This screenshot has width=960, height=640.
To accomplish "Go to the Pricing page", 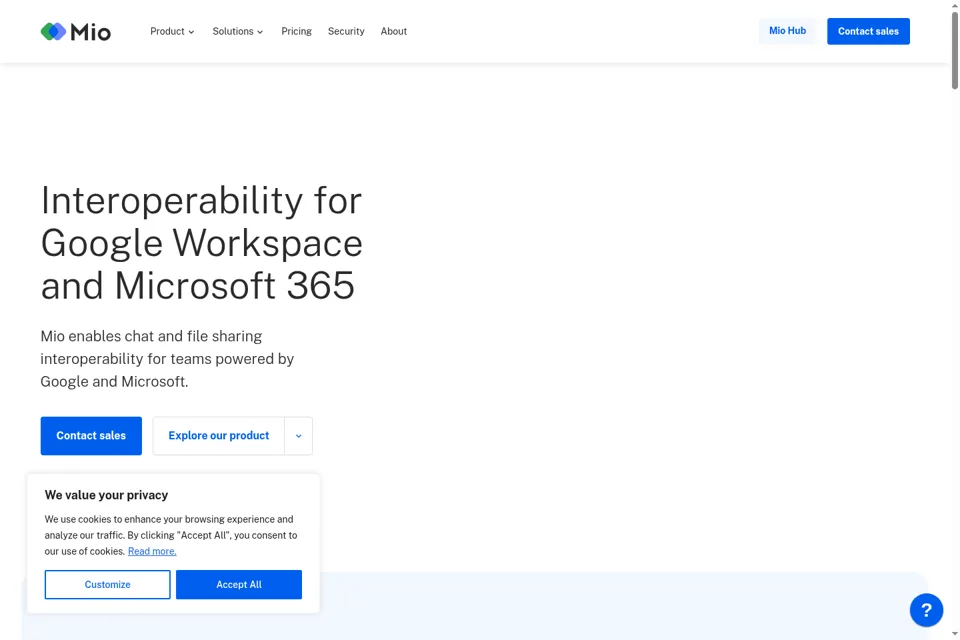I will tap(296, 31).
